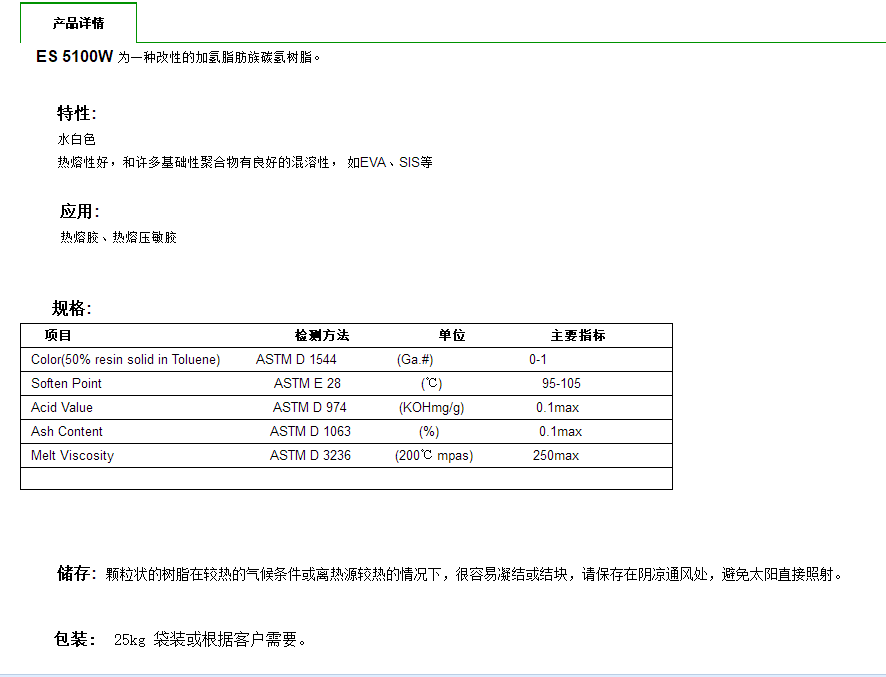Click the ASTM D 1544 cell
The width and height of the screenshot is (886, 677).
[296, 360]
